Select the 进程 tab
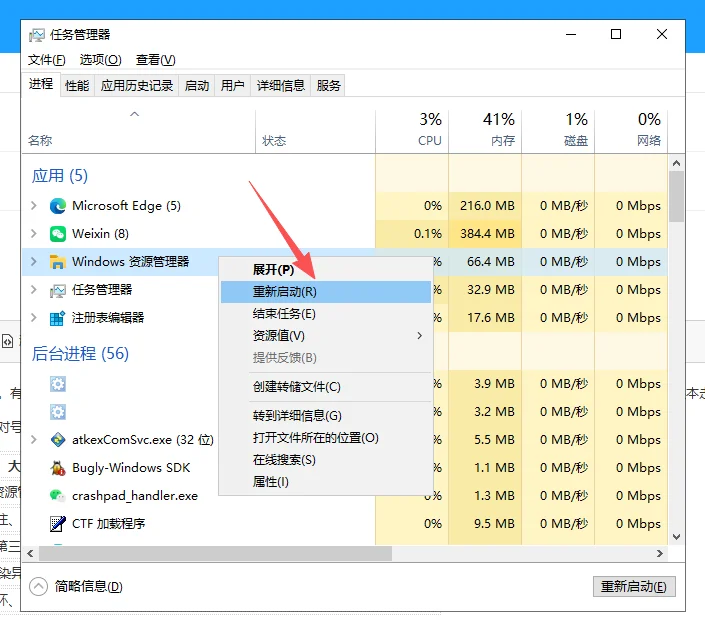Viewport: 705px width, 623px height. (41, 84)
